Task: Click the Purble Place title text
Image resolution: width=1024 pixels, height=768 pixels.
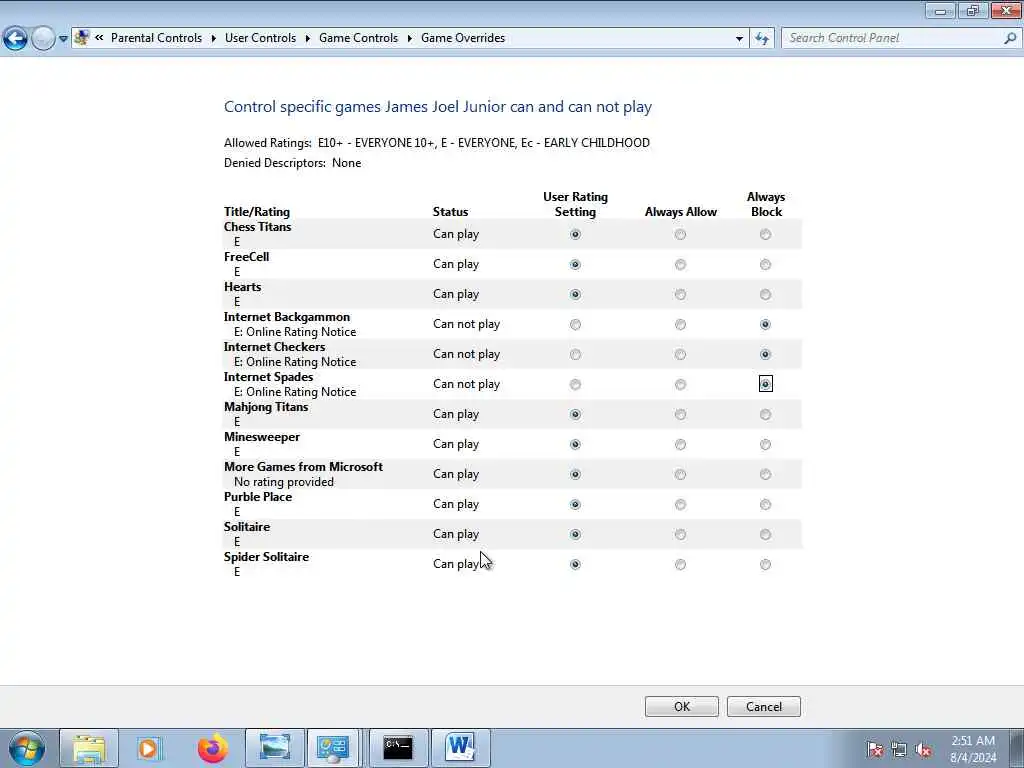Action: pyautogui.click(x=258, y=497)
